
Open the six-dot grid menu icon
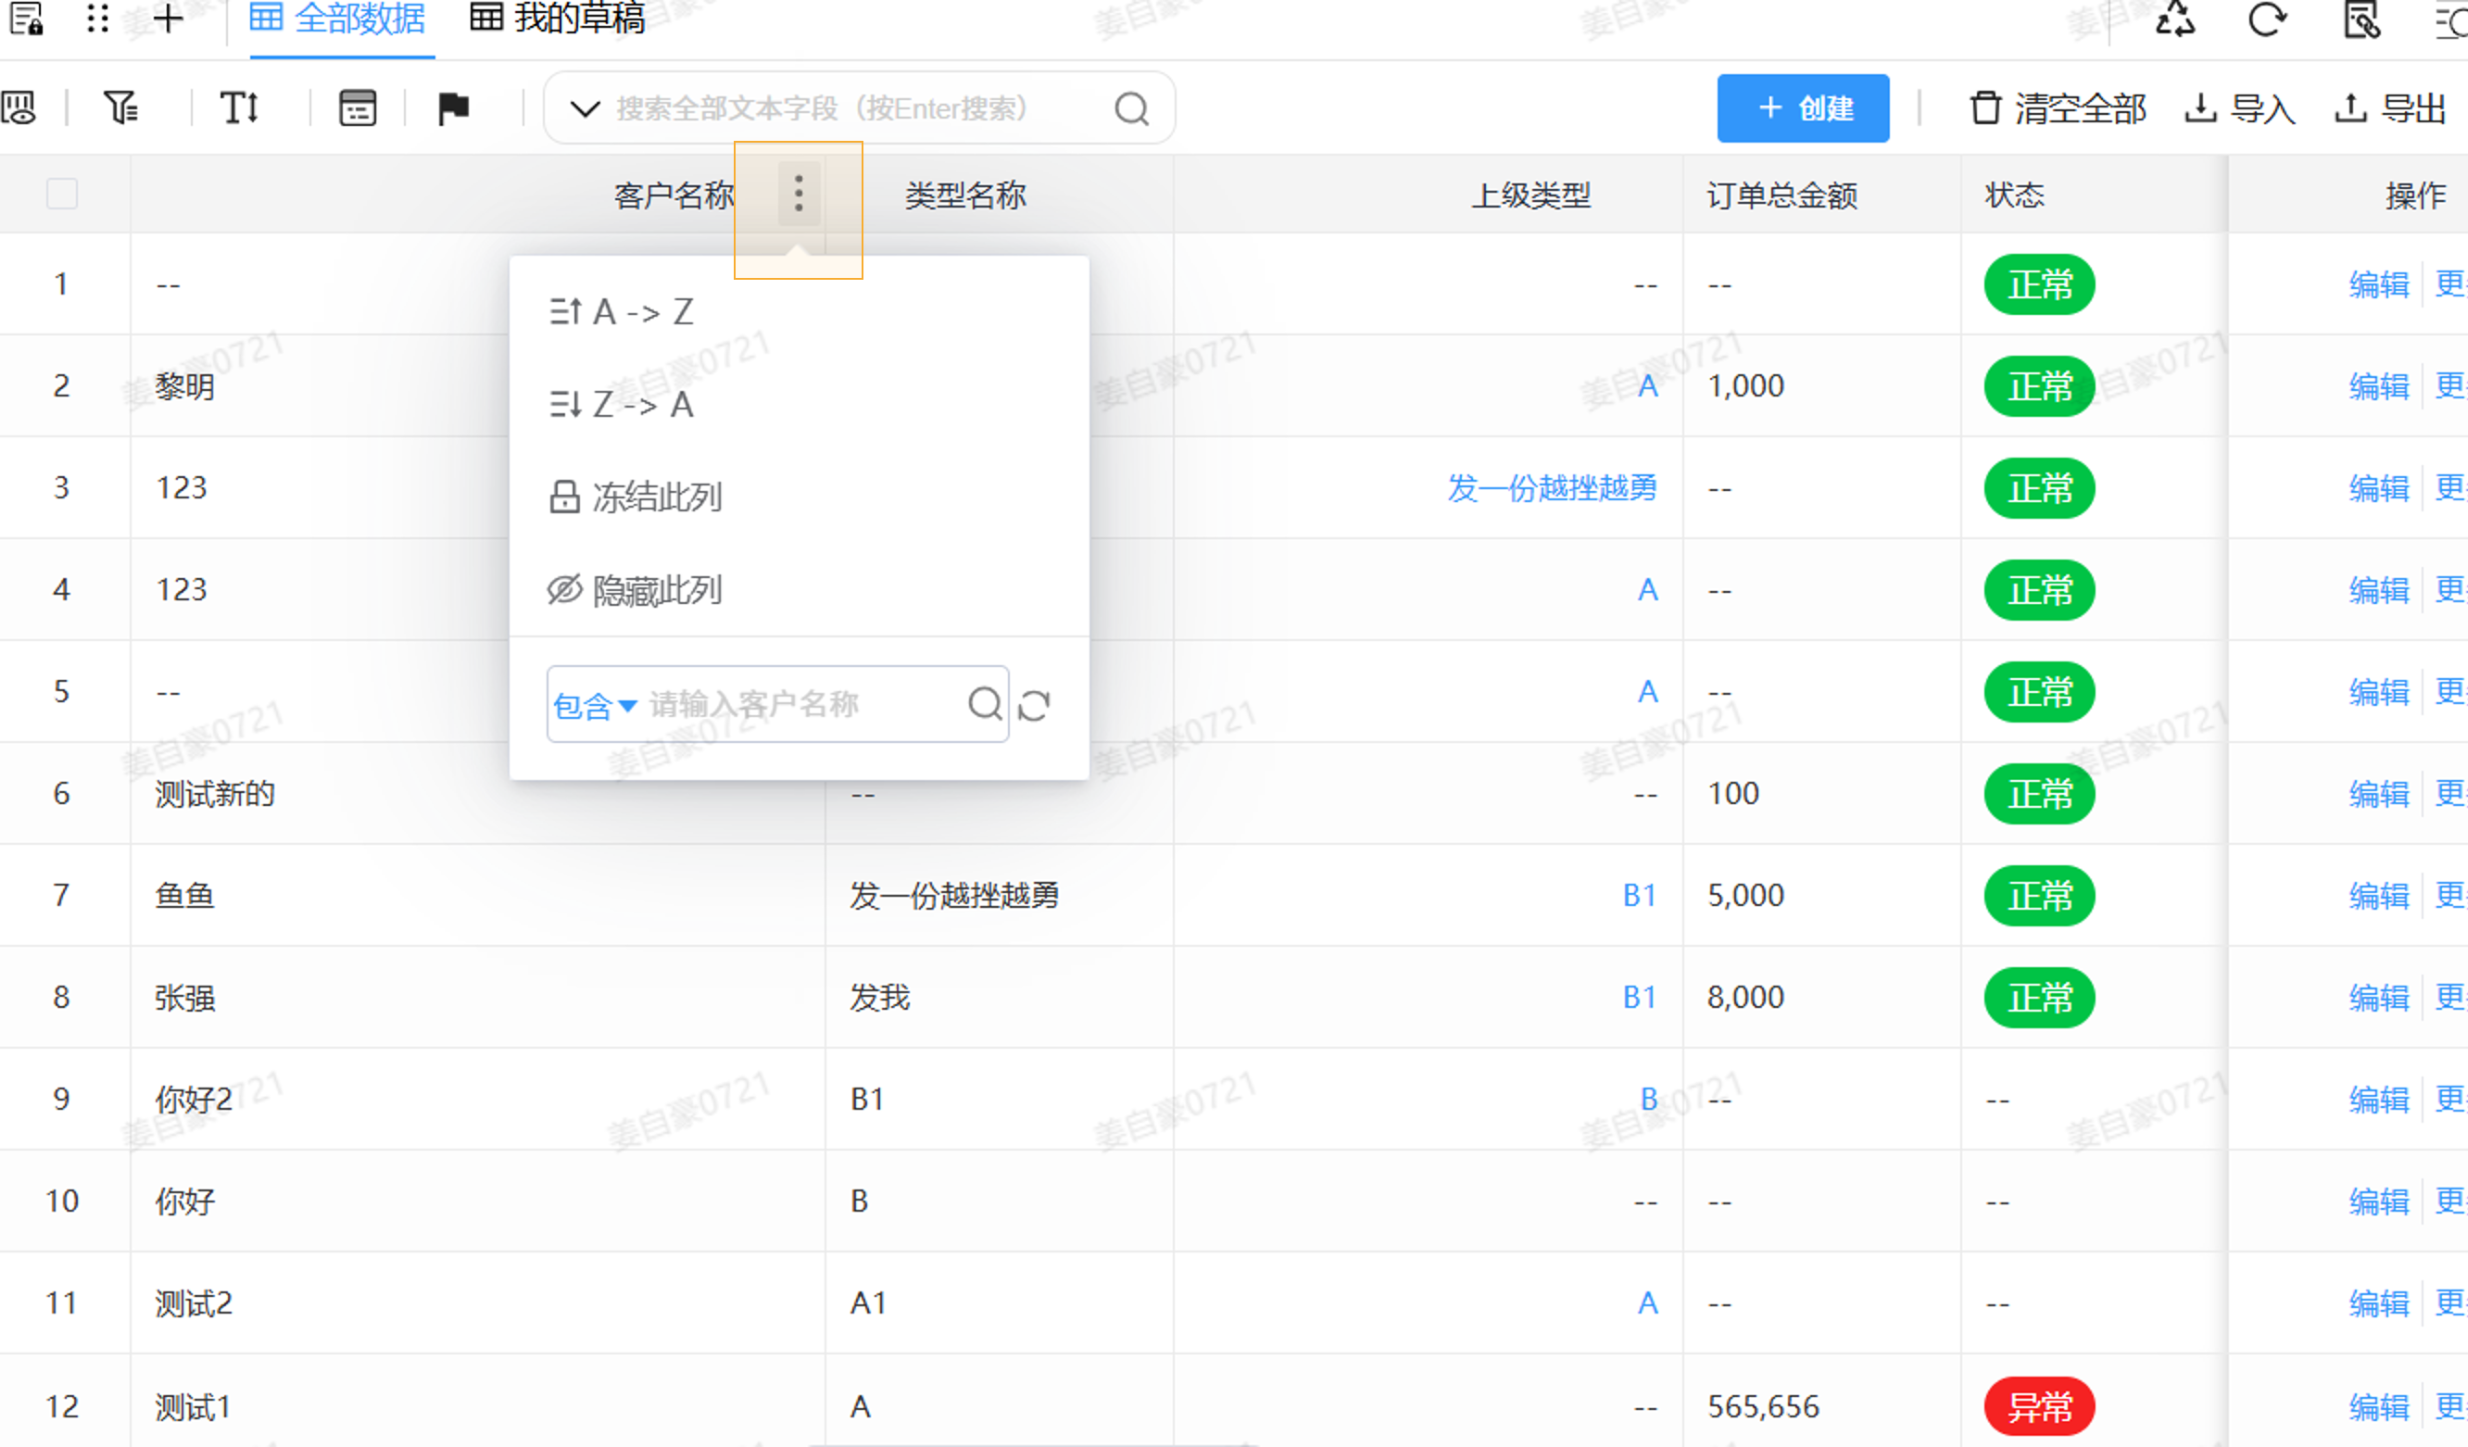97,18
